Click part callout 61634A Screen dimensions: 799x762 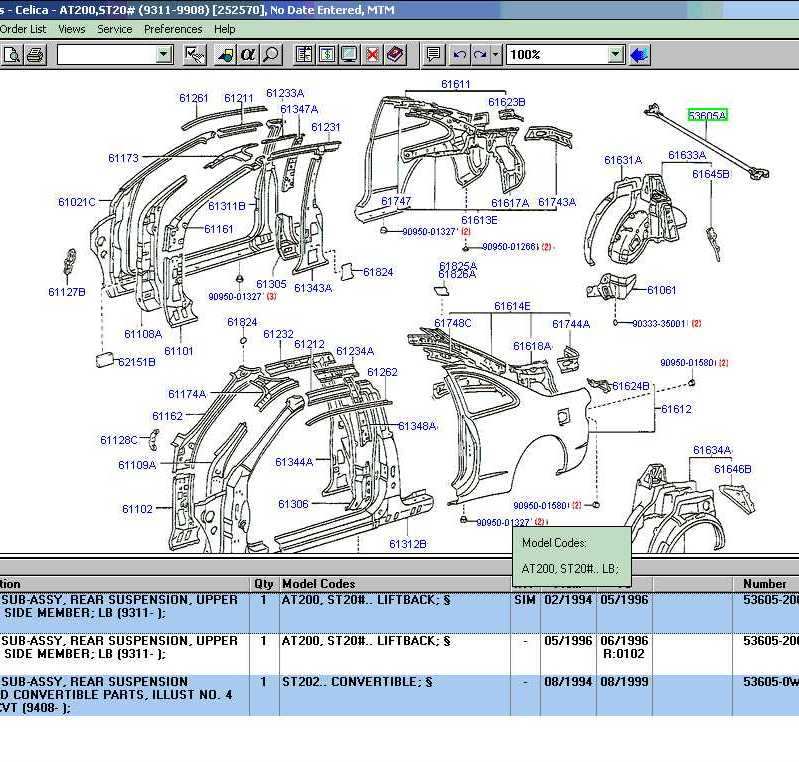click(712, 450)
